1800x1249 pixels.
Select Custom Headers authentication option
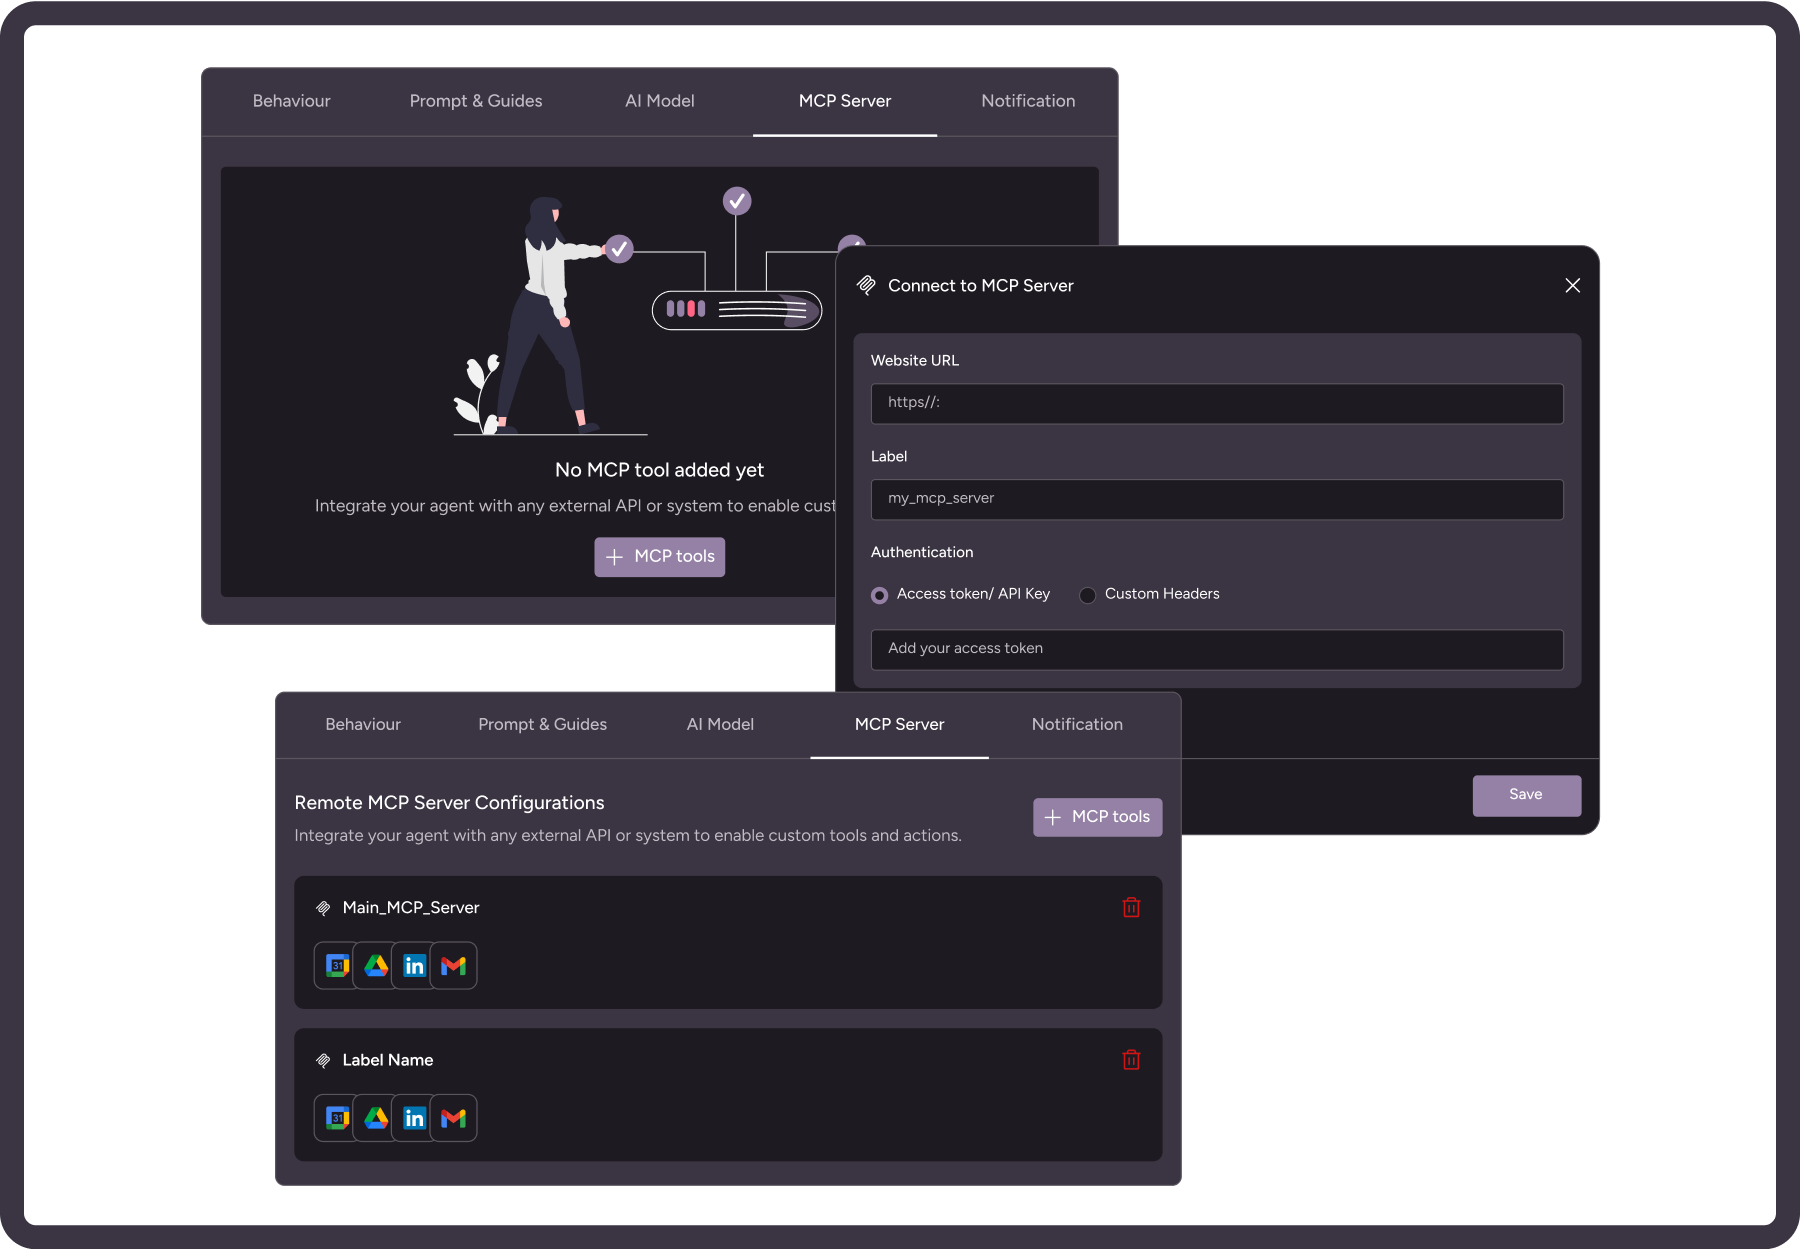click(1088, 595)
